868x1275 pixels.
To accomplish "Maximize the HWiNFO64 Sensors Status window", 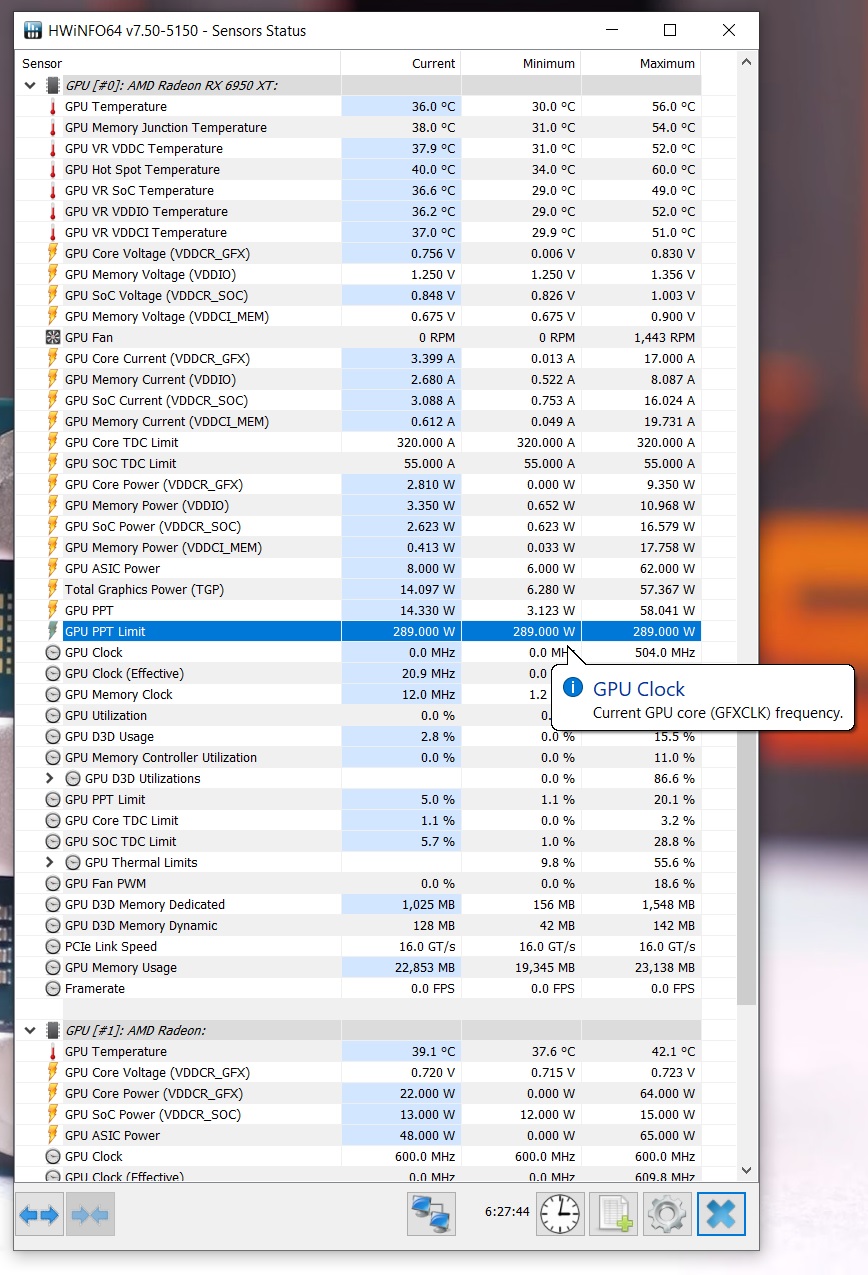I will click(x=670, y=30).
